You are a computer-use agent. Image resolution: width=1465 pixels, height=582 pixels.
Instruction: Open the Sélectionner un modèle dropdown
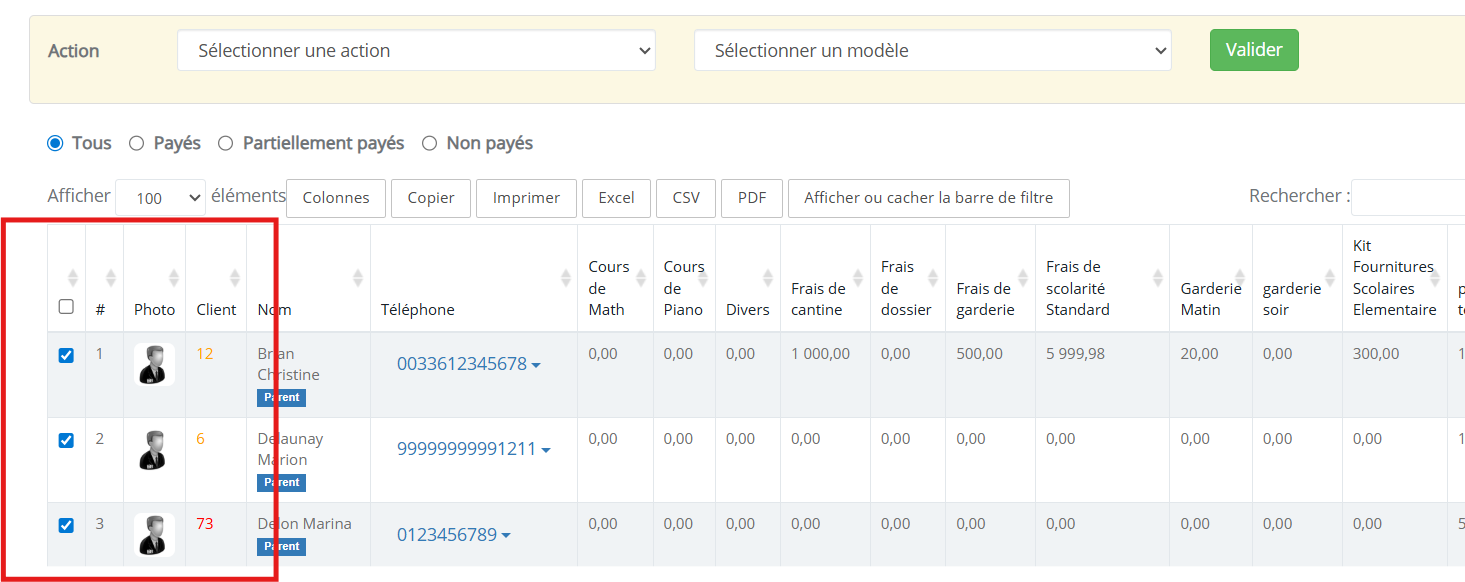tap(932, 51)
